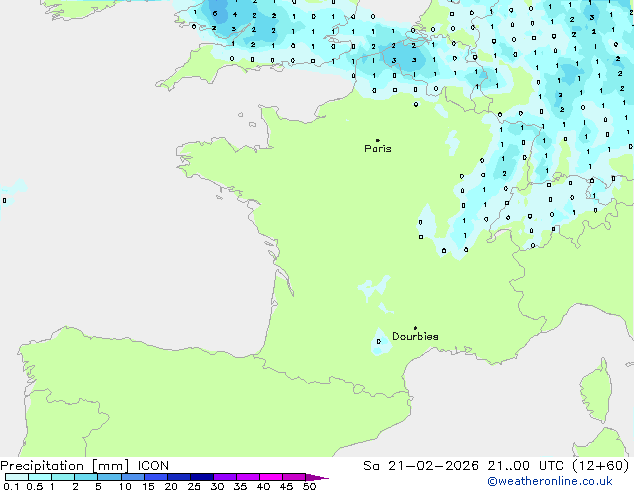Screen dimensions: 634x490
Task: Select the 25–30 mm legend color swatch
Action: coord(202,477)
